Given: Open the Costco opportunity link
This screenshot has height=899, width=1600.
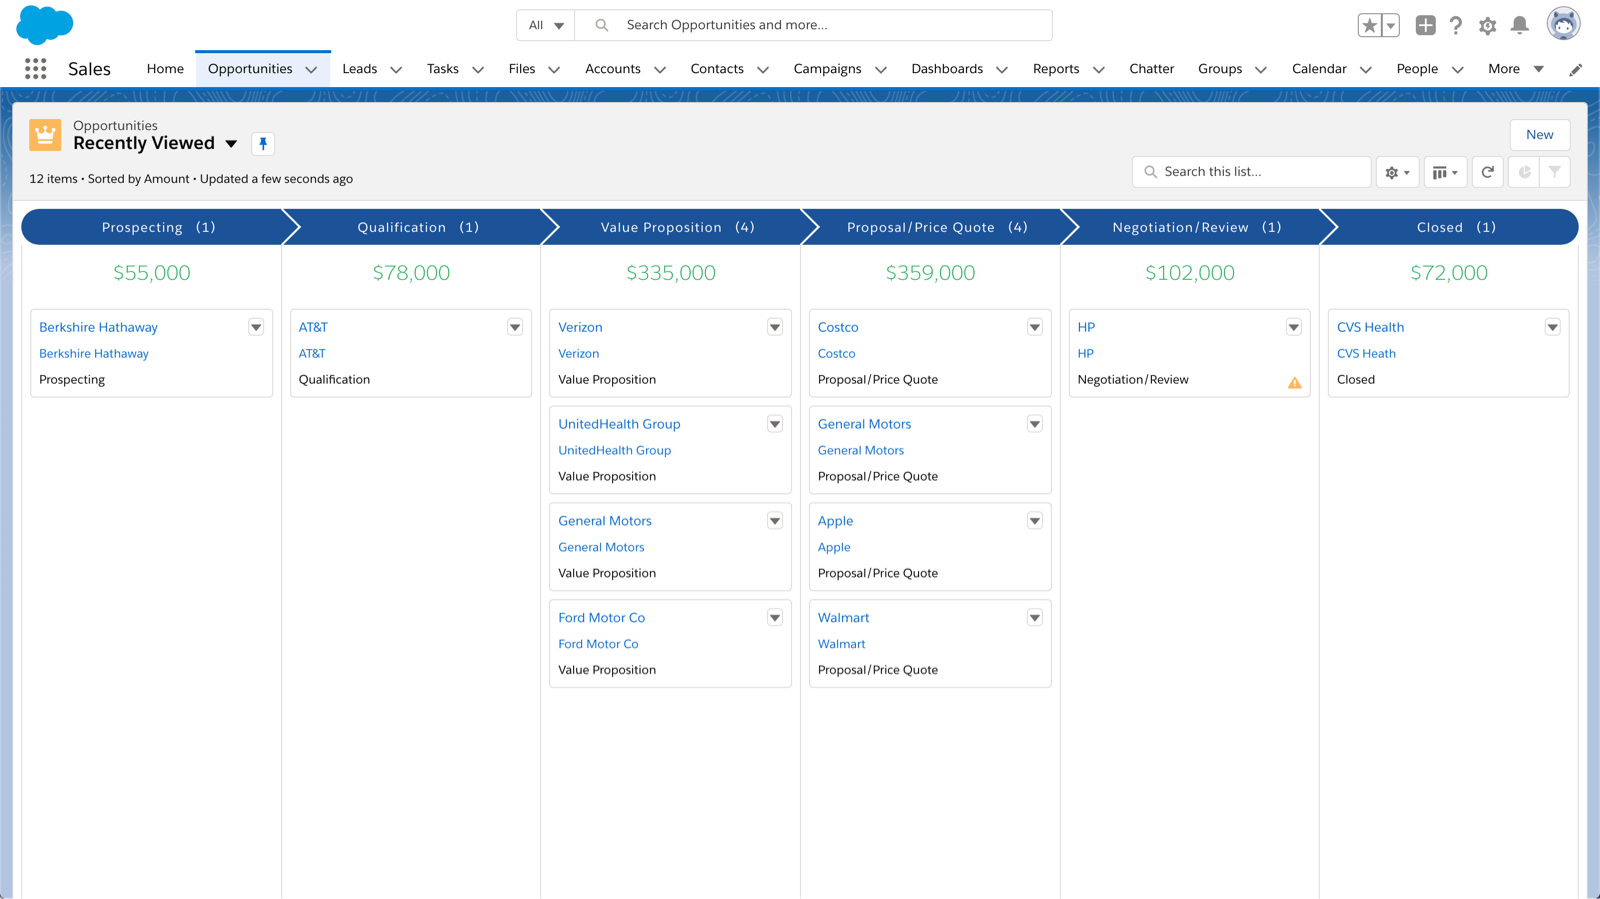Looking at the screenshot, I should pyautogui.click(x=838, y=327).
